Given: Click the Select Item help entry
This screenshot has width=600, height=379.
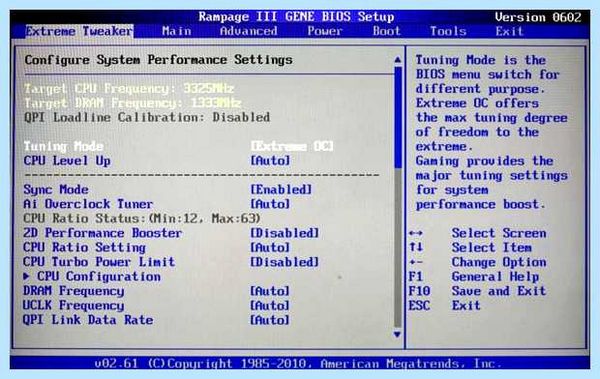Looking at the screenshot, I should (470, 248).
